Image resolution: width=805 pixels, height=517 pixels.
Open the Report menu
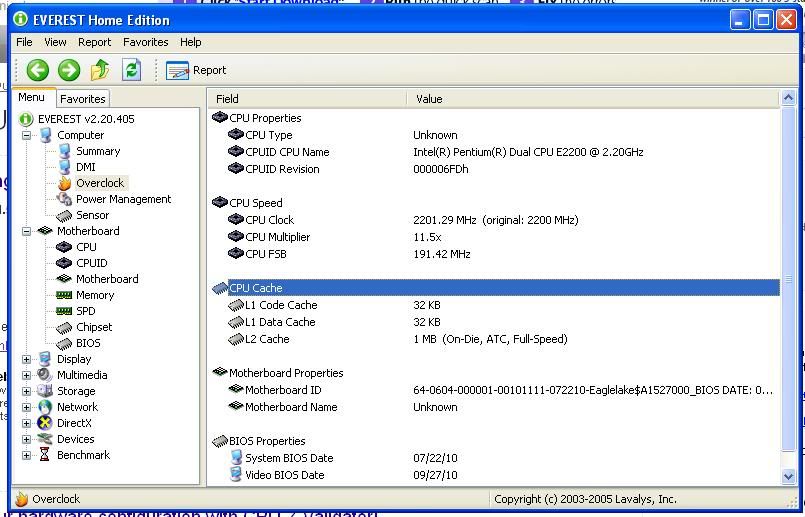(x=94, y=42)
